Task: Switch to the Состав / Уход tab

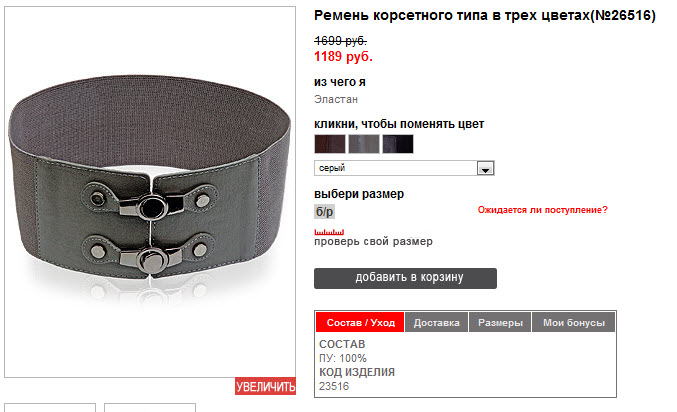Action: pos(360,322)
